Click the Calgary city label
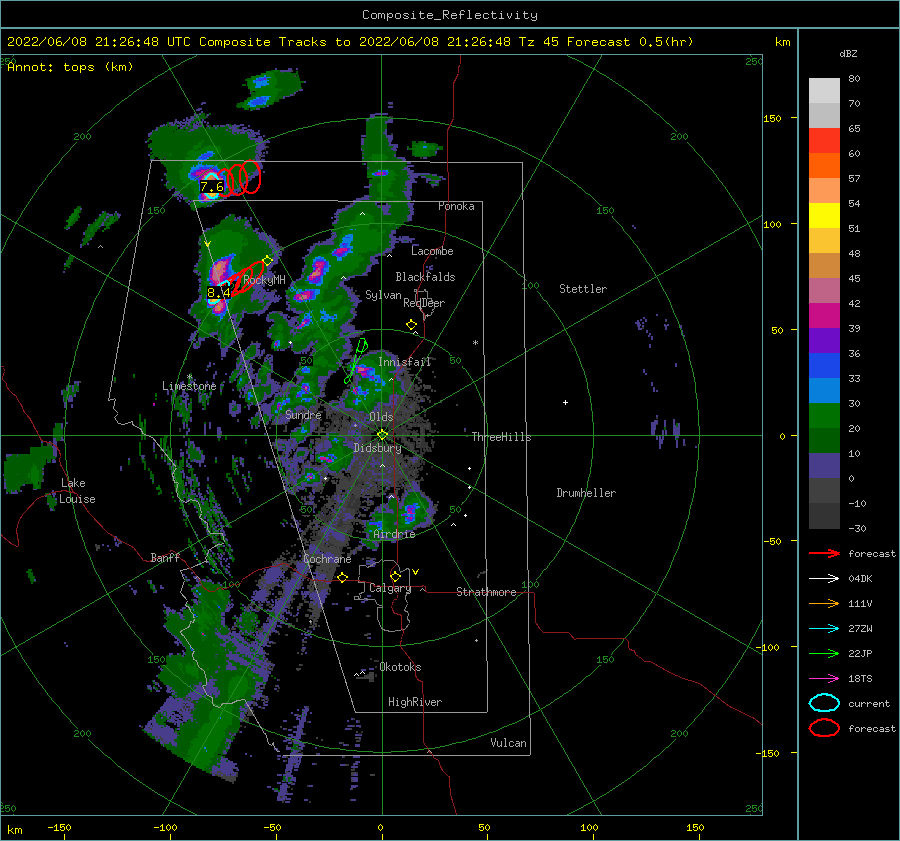 click(390, 588)
